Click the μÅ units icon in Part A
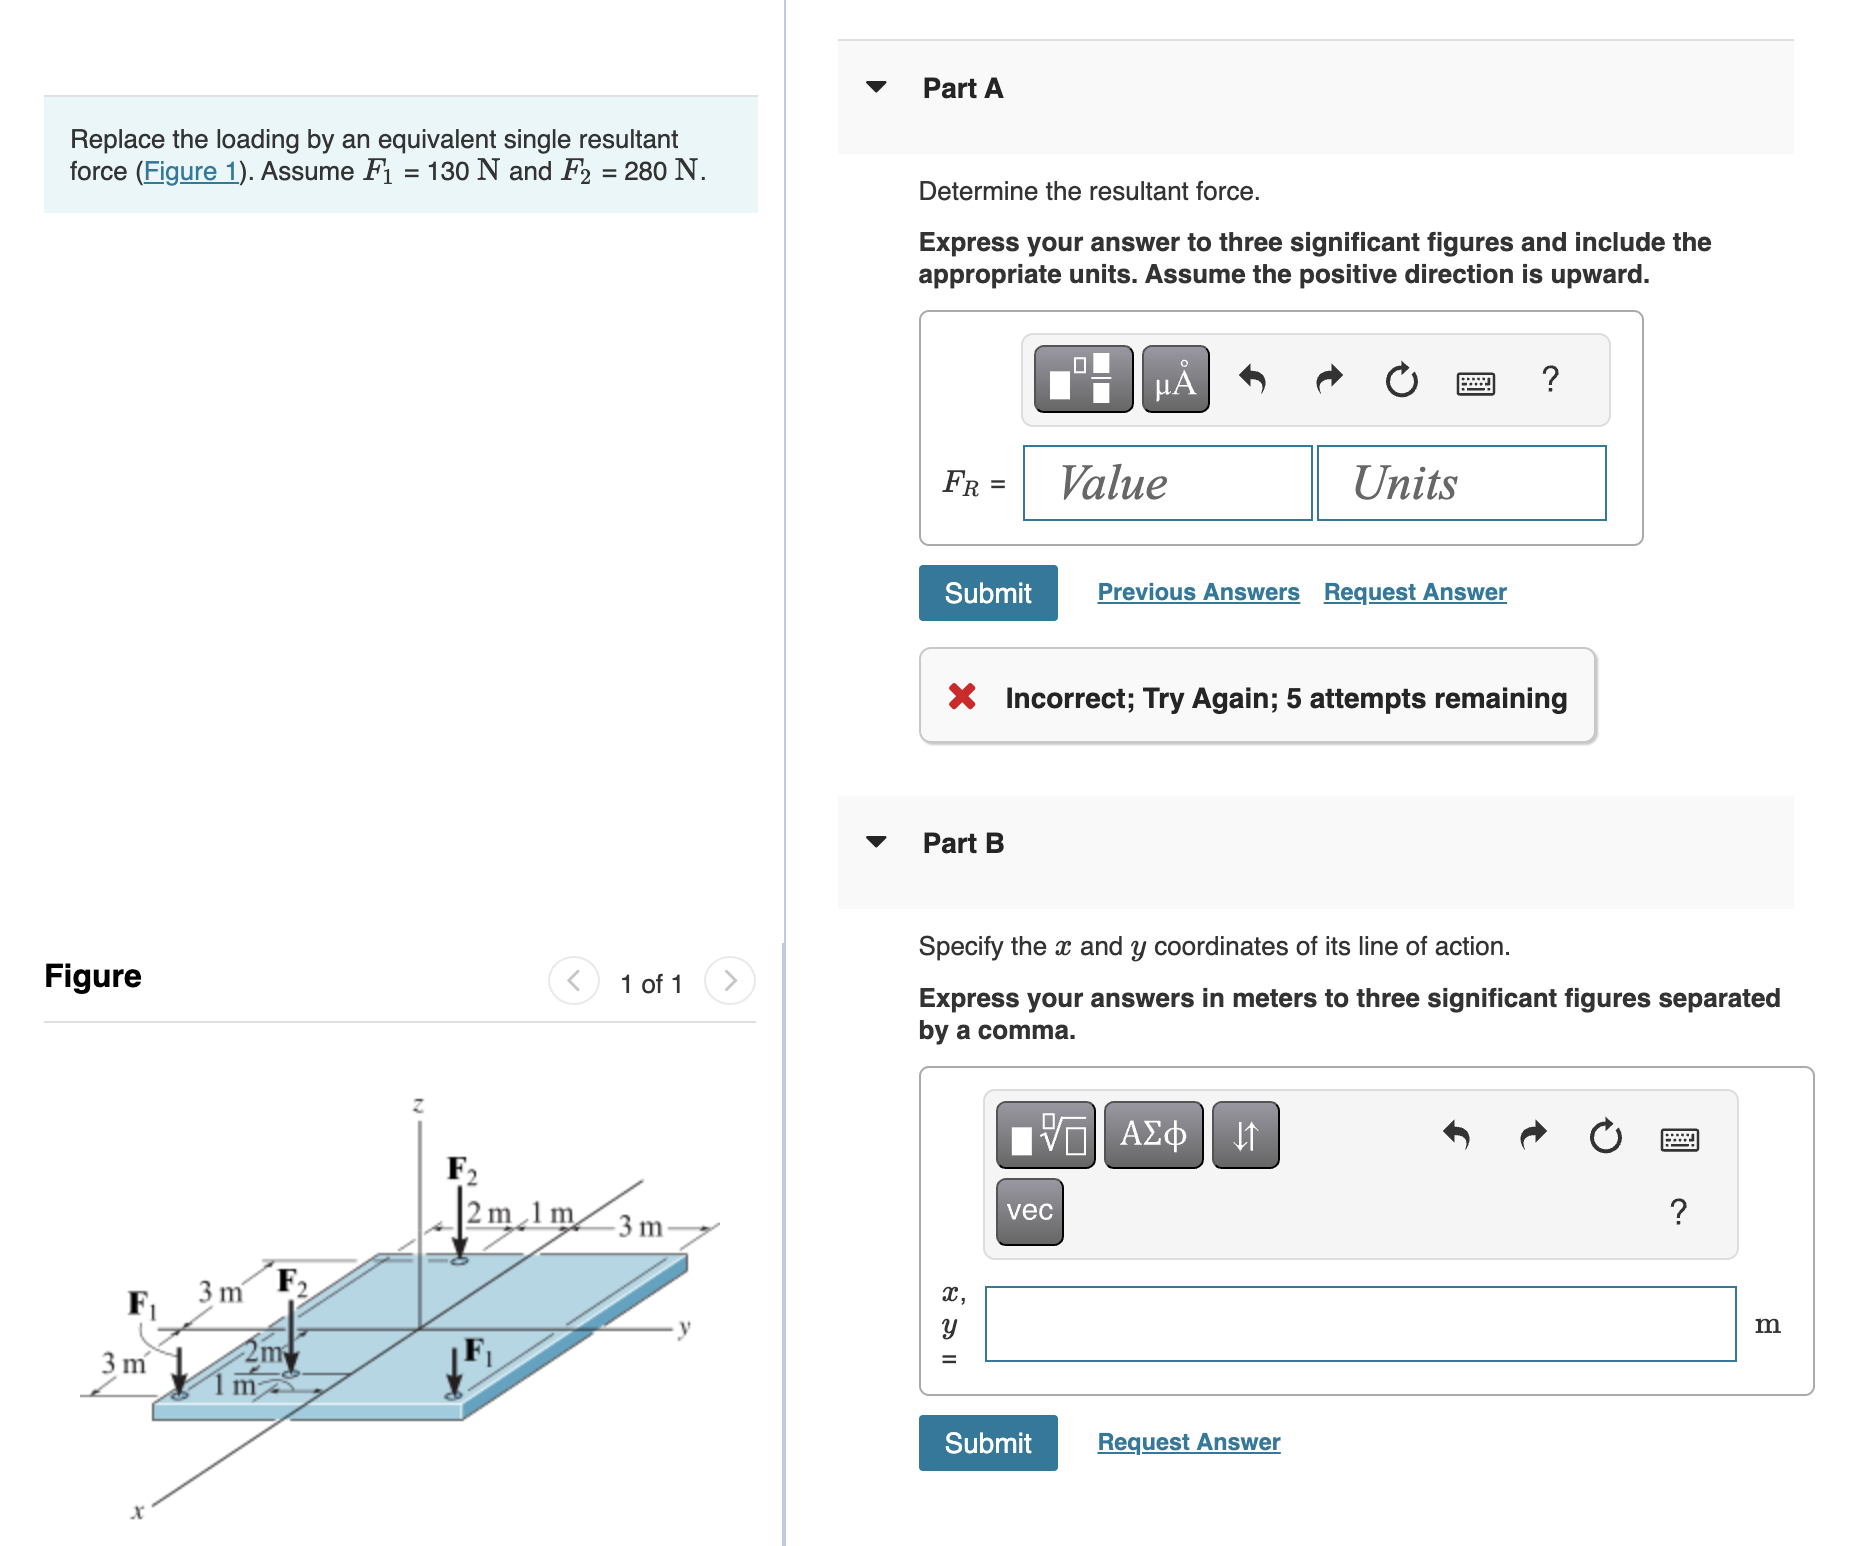 coord(1175,380)
